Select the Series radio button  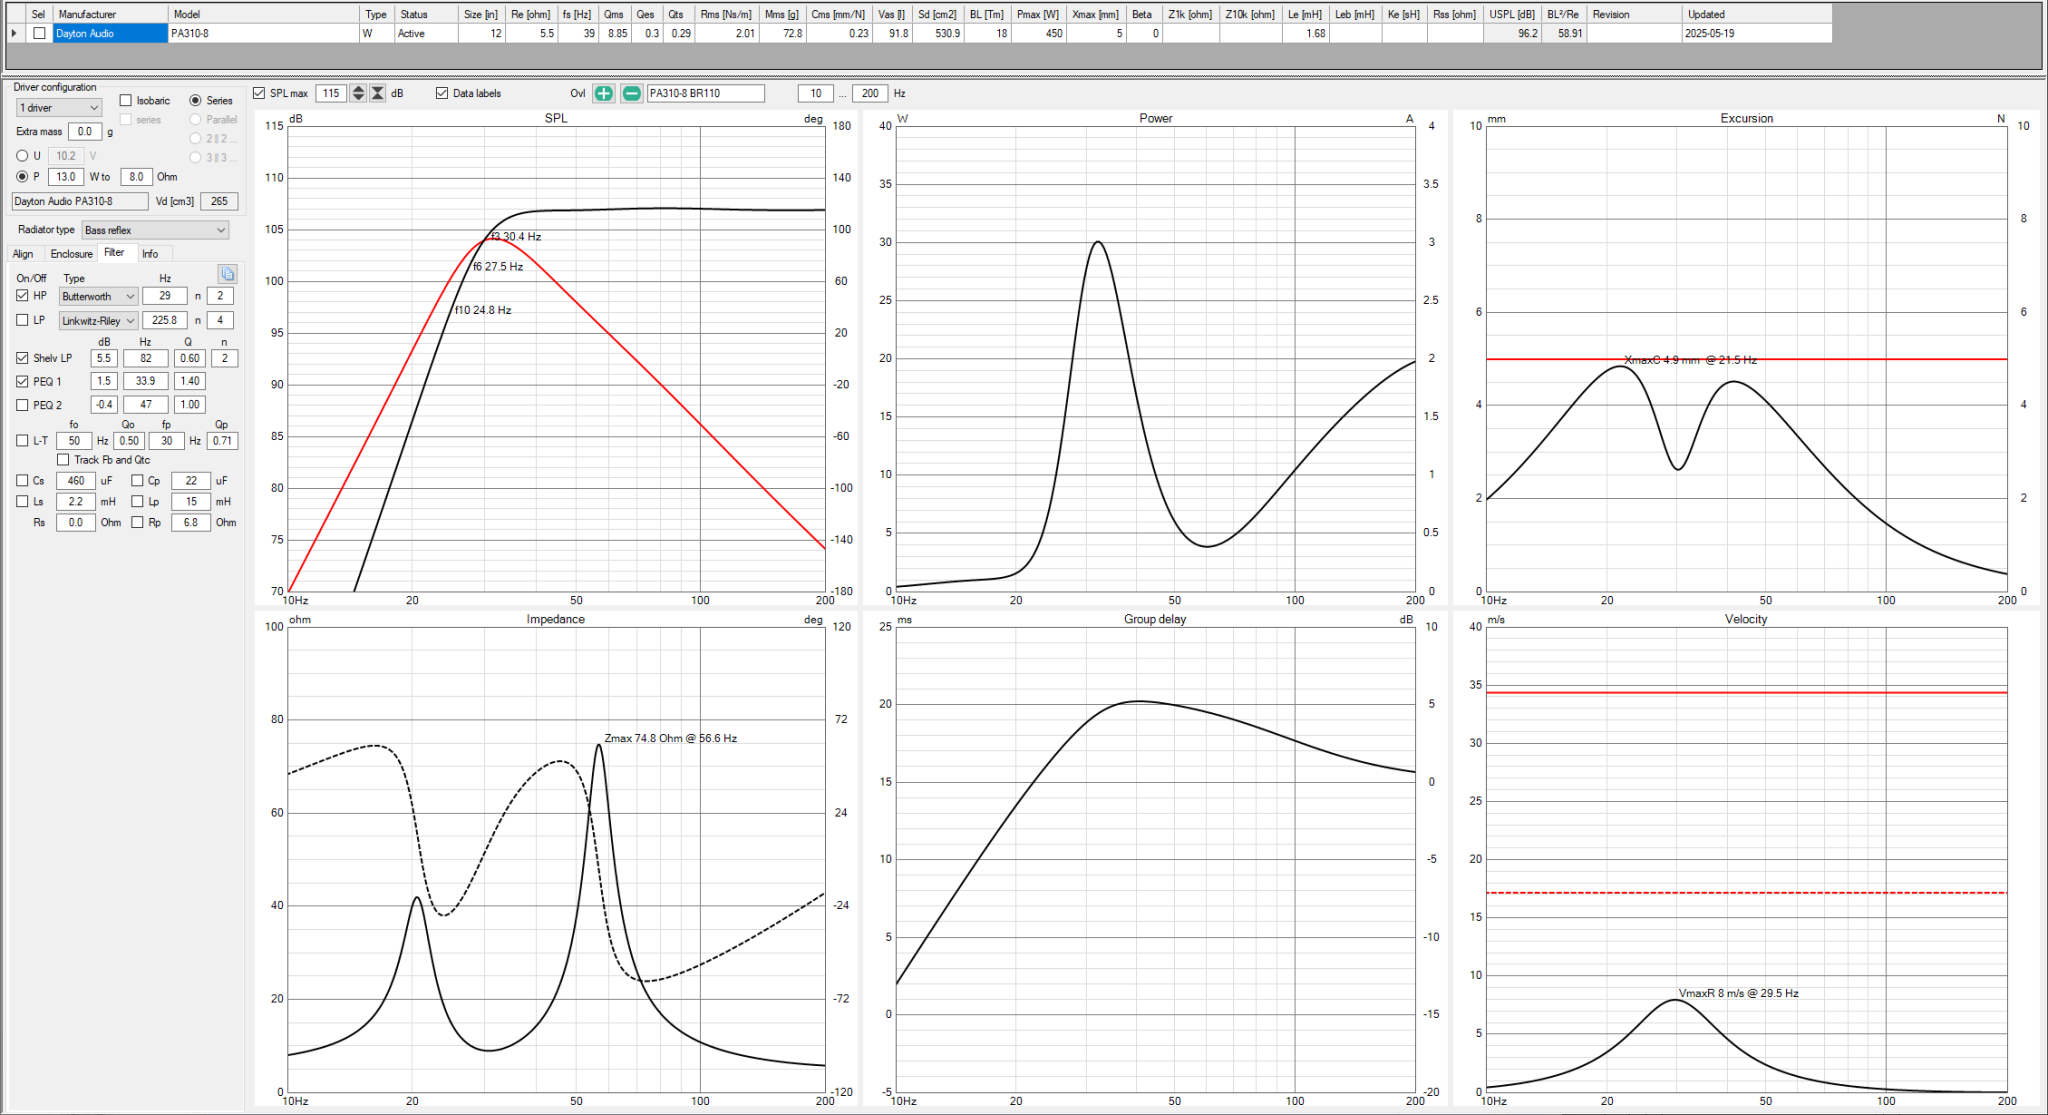coord(196,100)
